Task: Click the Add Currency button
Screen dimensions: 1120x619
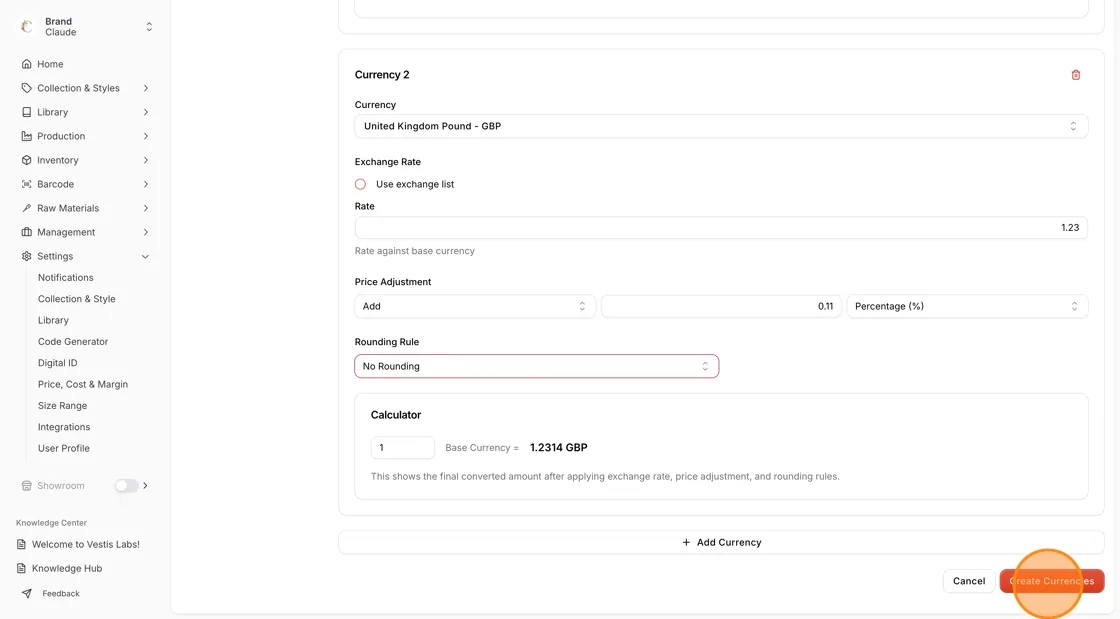Action: point(721,543)
